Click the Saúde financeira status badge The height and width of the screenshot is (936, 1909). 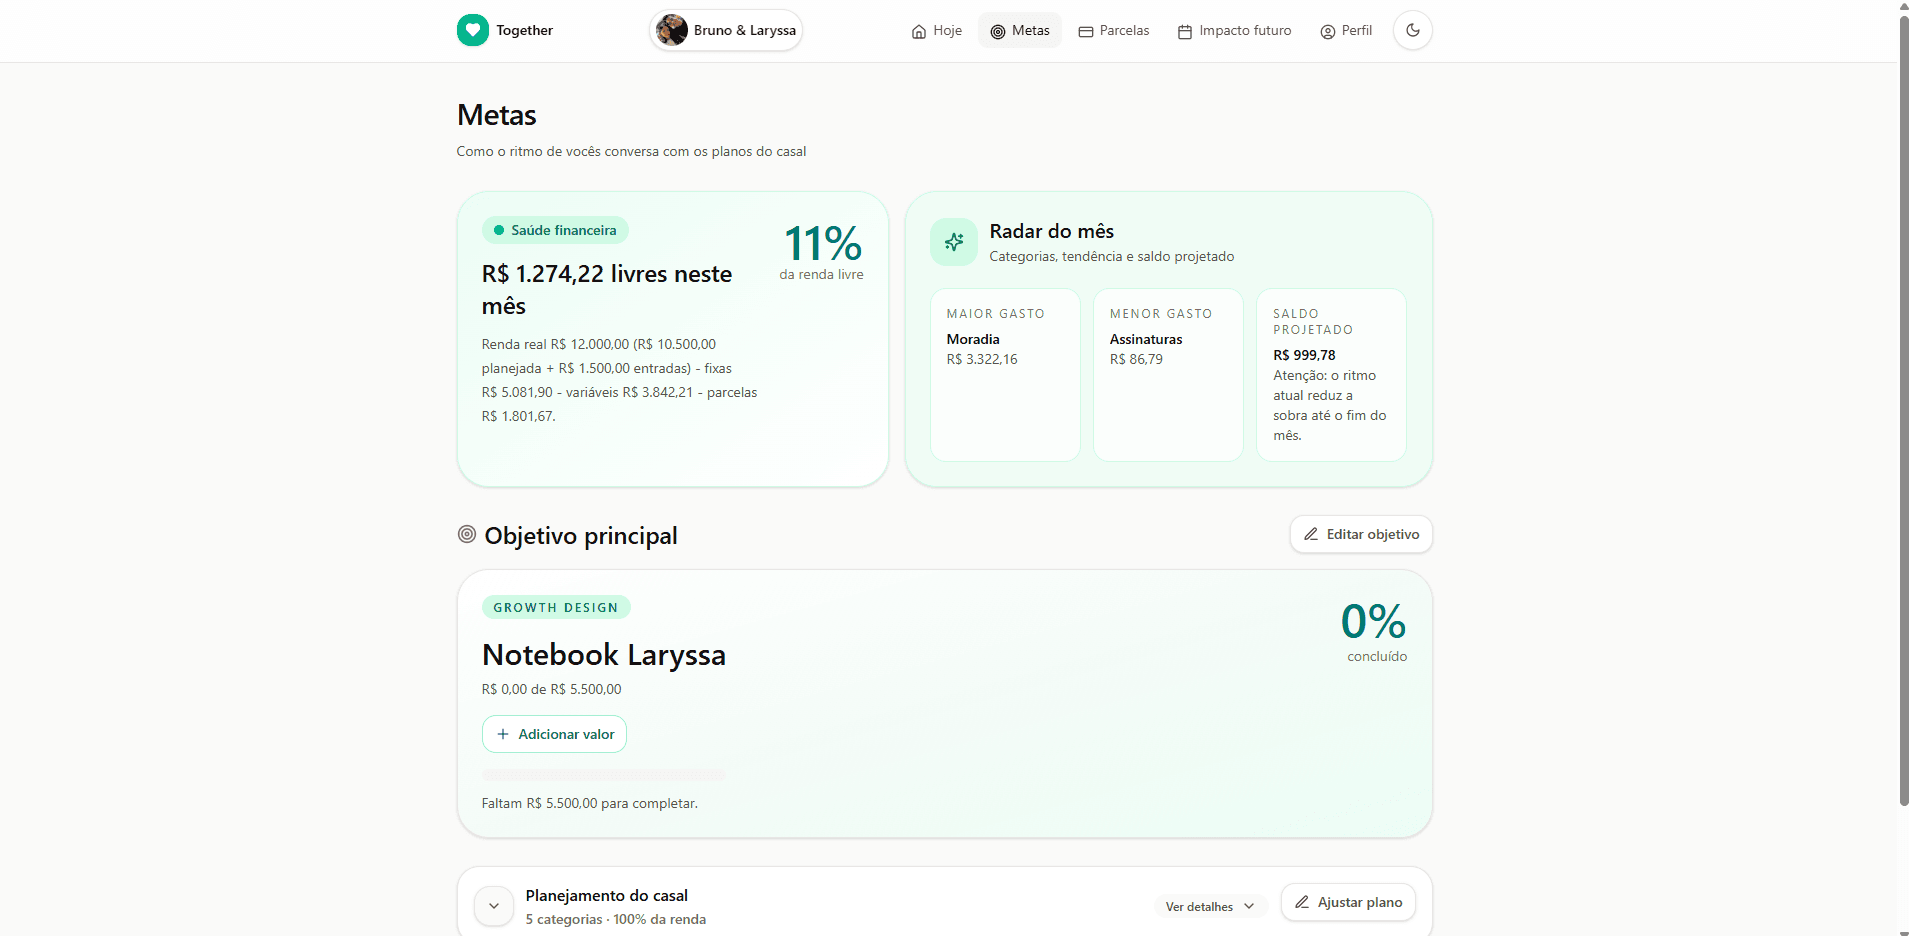(x=555, y=230)
